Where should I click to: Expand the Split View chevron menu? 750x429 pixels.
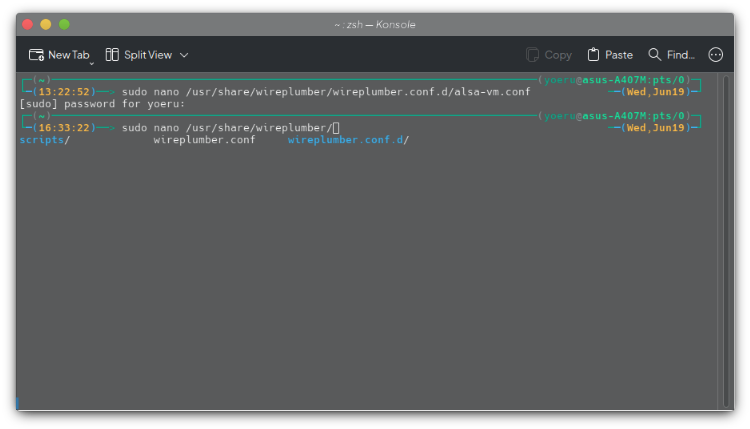point(184,55)
